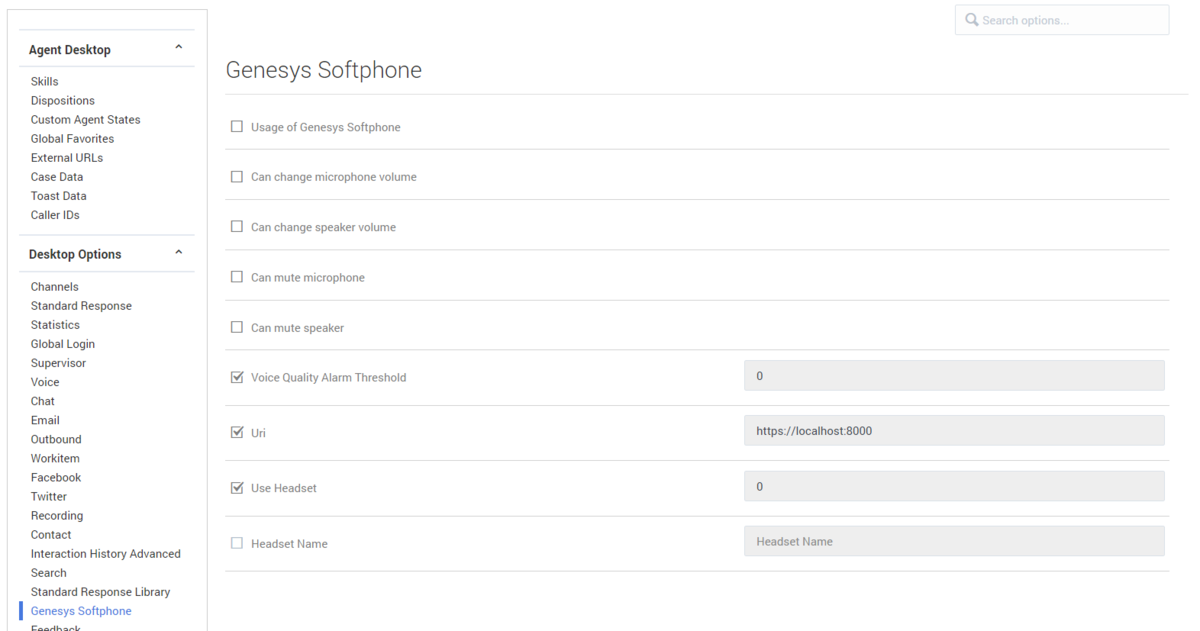Screen dimensions: 1200x631
Task: Go to Custom Agent States
Action: [x=85, y=120]
